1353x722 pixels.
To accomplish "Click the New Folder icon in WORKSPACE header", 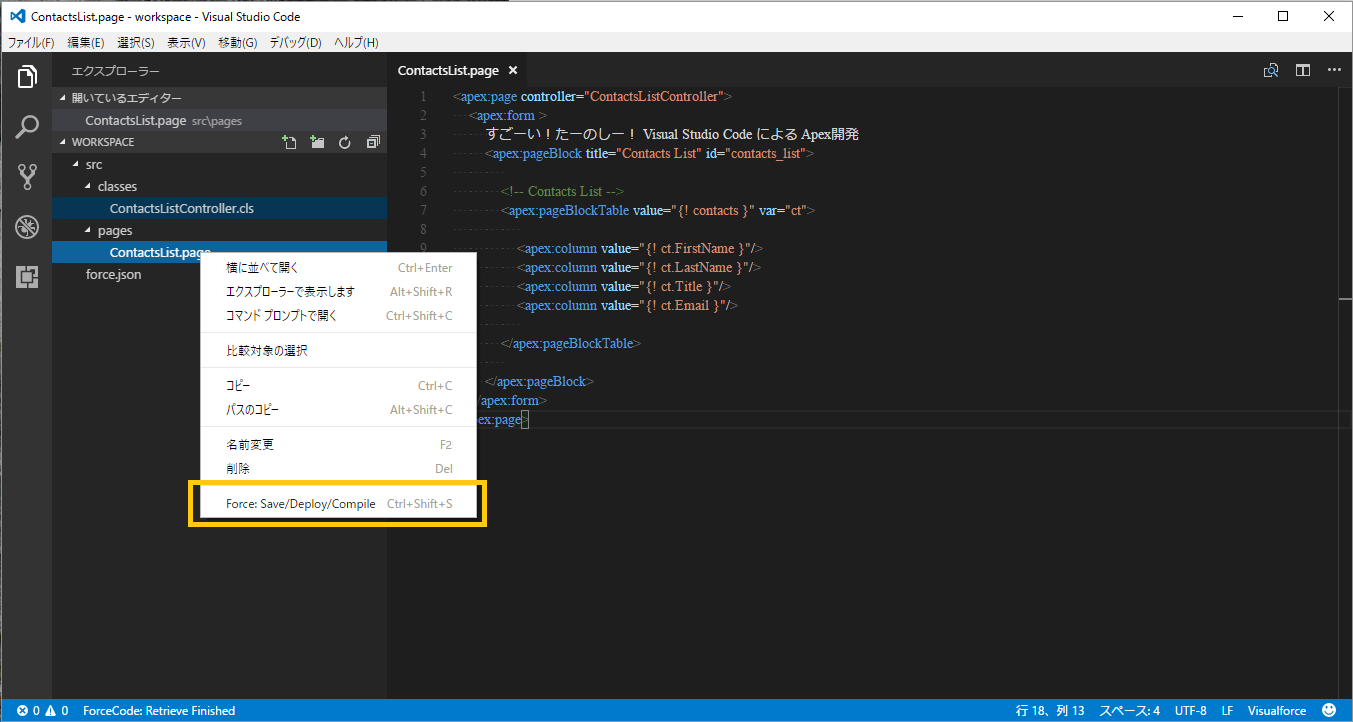I will 317,142.
